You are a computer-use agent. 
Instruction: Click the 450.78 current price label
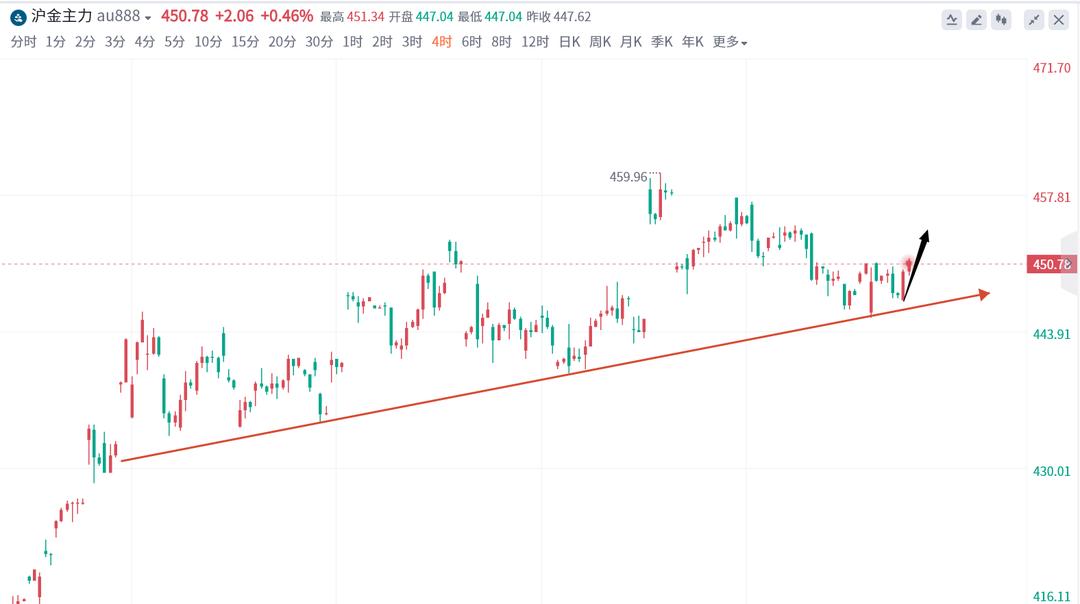point(1050,264)
